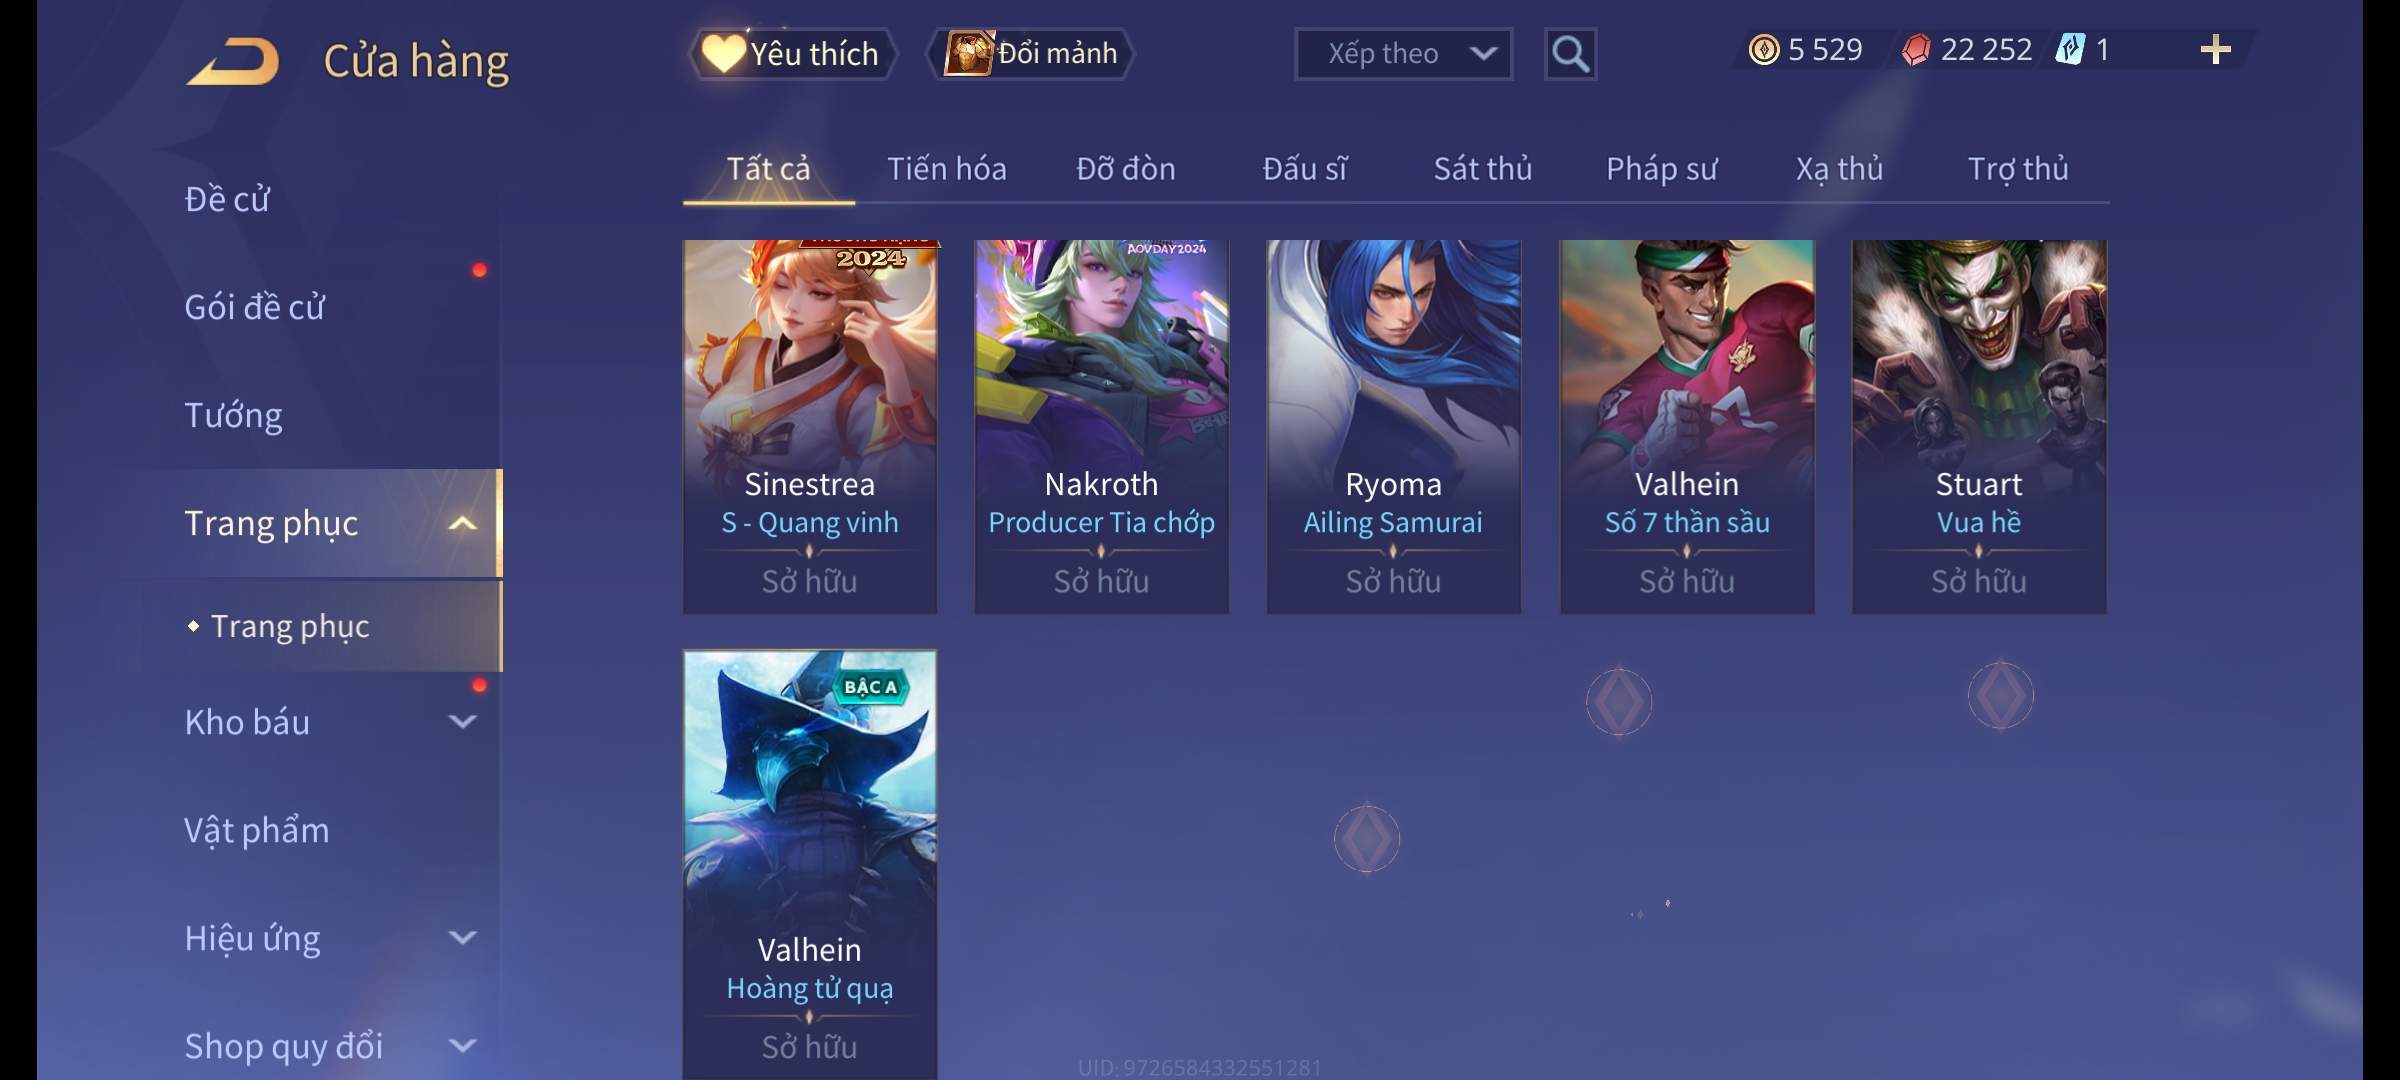Expand the Kho báu menu chevron
Screen dimensions: 2400x1080
(462, 721)
